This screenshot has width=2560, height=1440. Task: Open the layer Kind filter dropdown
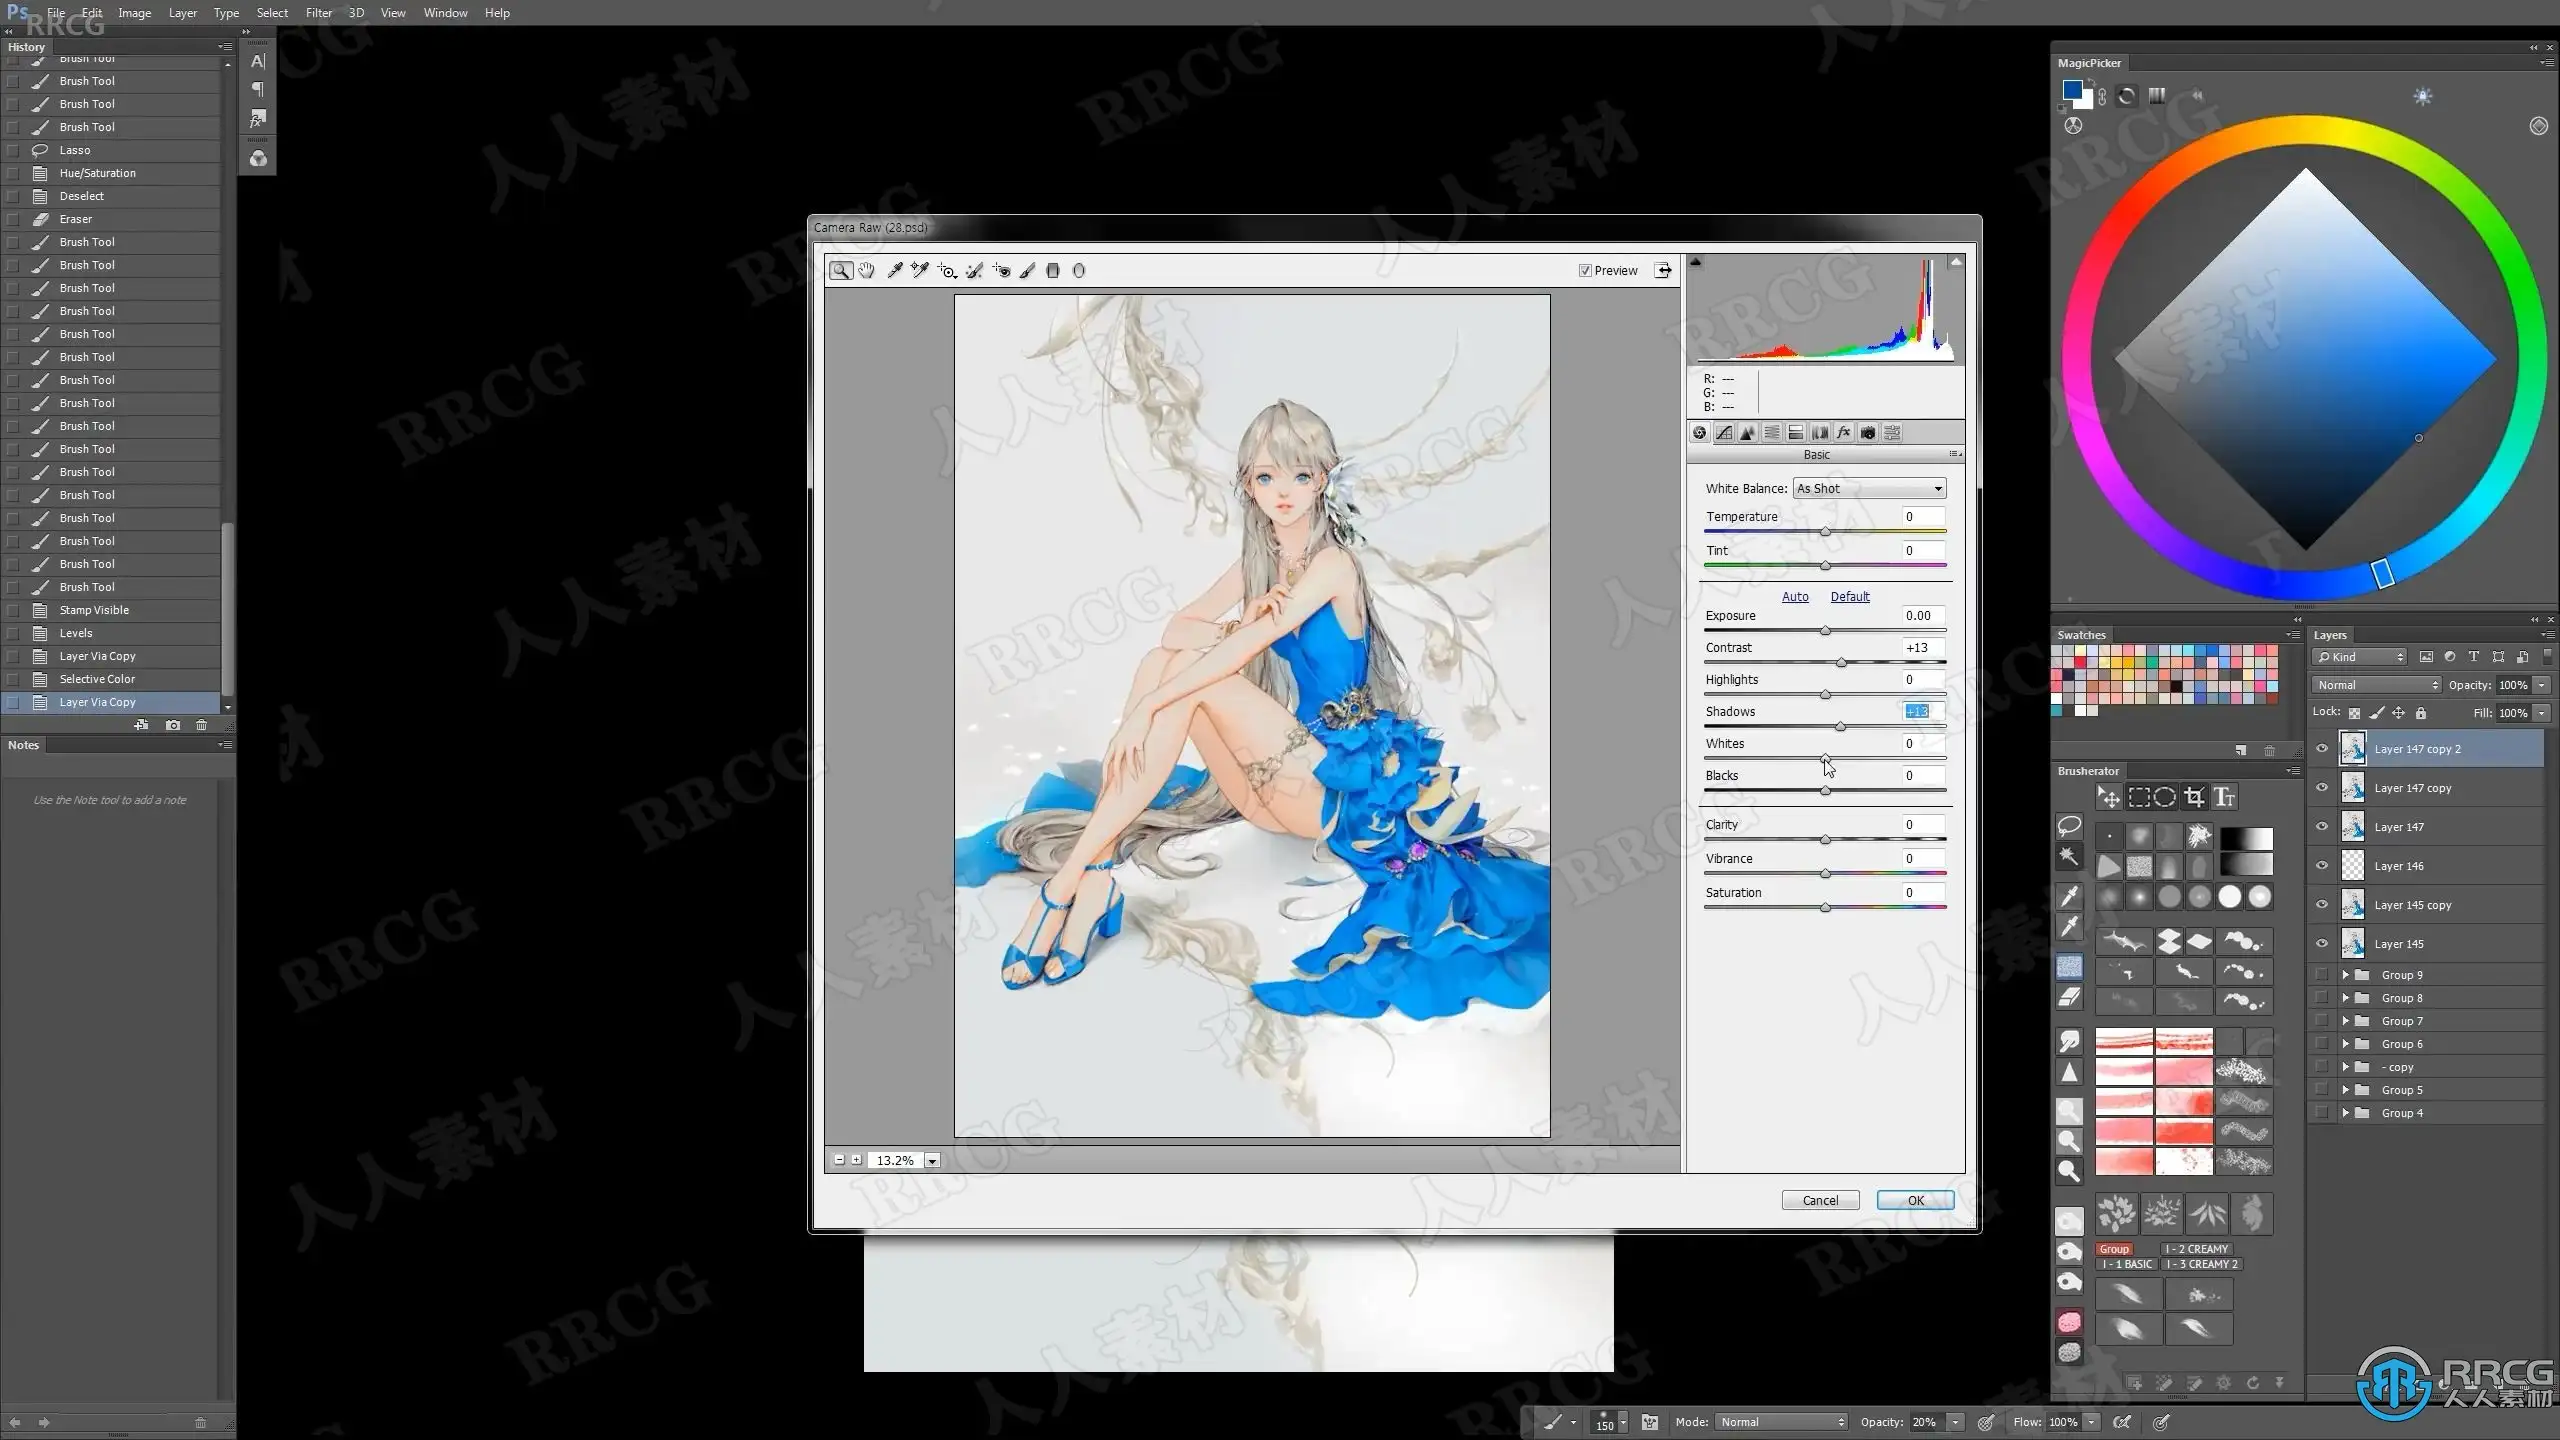click(x=2360, y=657)
